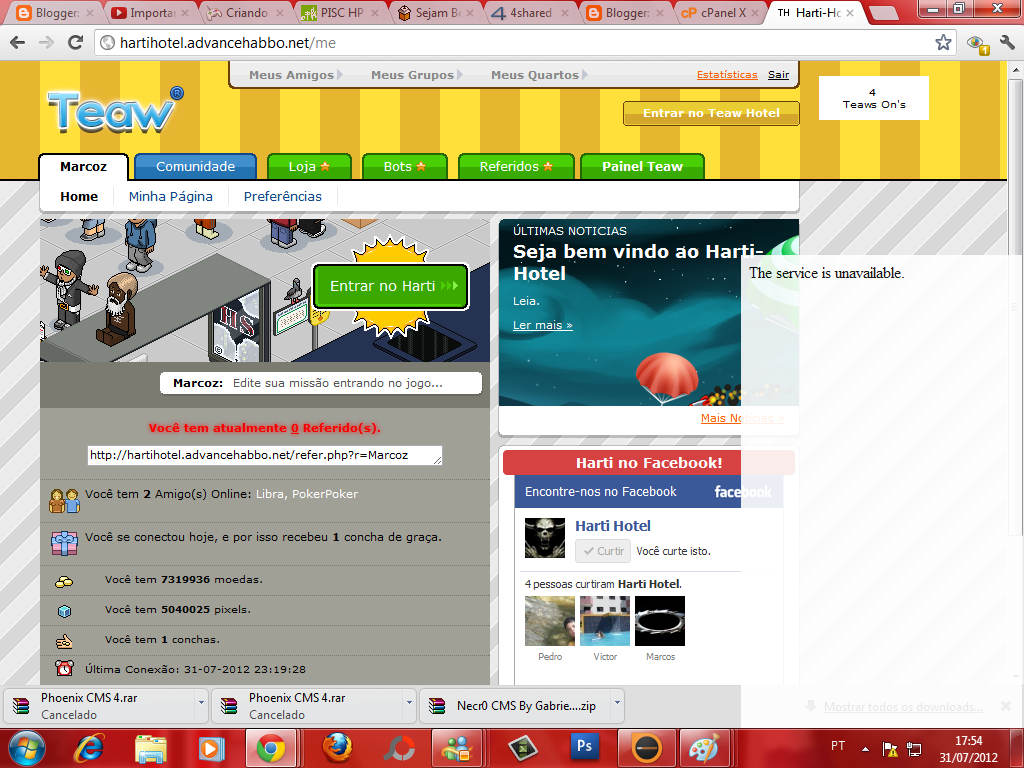Image resolution: width=1025 pixels, height=768 pixels.
Task: Click the browser forward arrow
Action: [46, 43]
